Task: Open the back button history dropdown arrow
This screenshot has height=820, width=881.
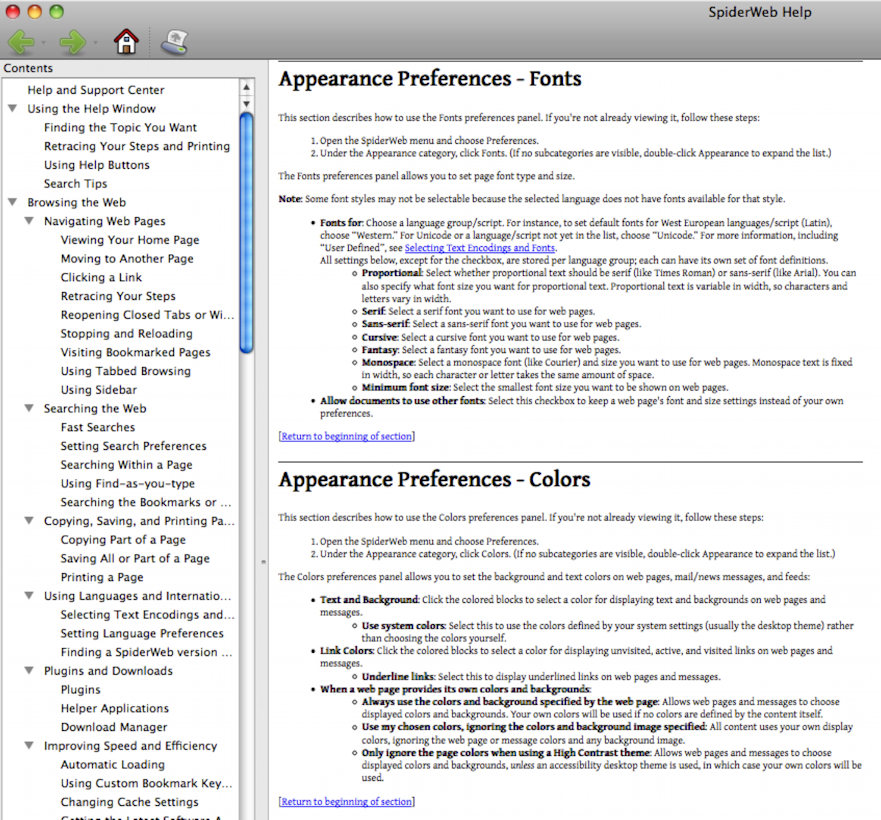Action: [x=43, y=43]
